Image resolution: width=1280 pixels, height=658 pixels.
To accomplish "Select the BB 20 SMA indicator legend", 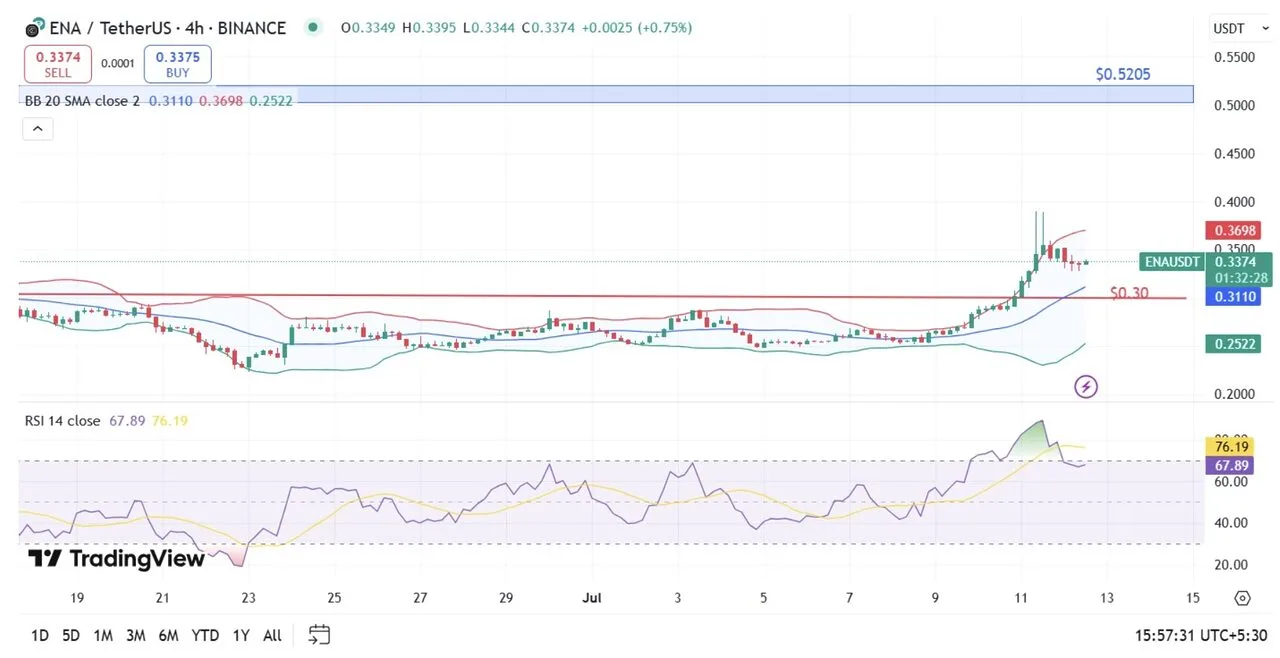I will [82, 101].
